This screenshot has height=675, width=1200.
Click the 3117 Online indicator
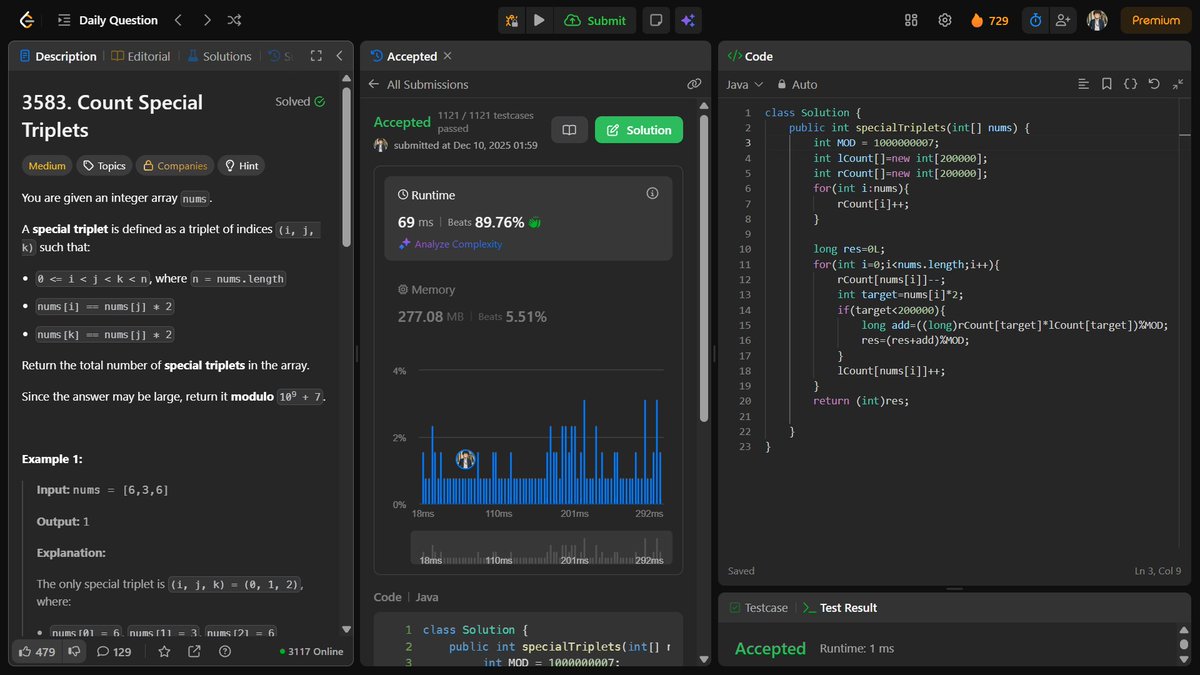[x=312, y=652]
